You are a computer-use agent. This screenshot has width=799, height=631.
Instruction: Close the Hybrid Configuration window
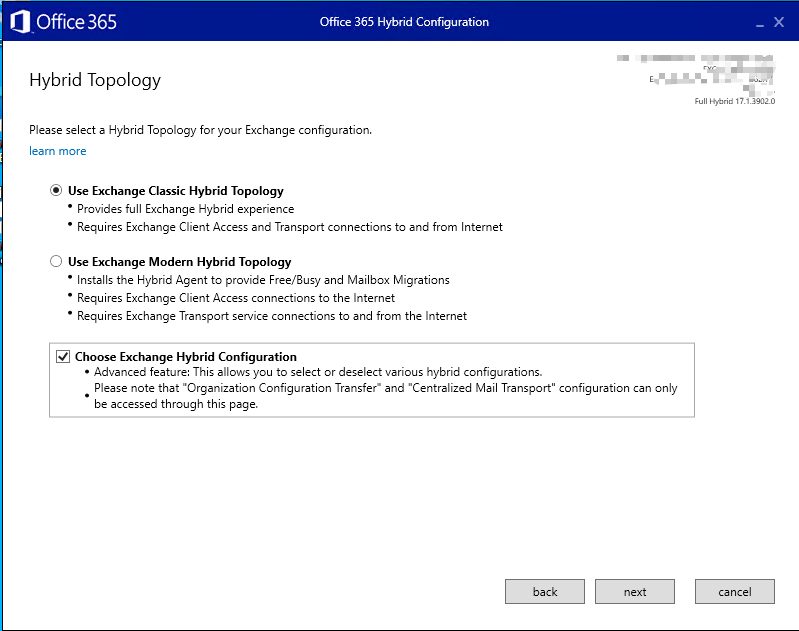coord(779,22)
